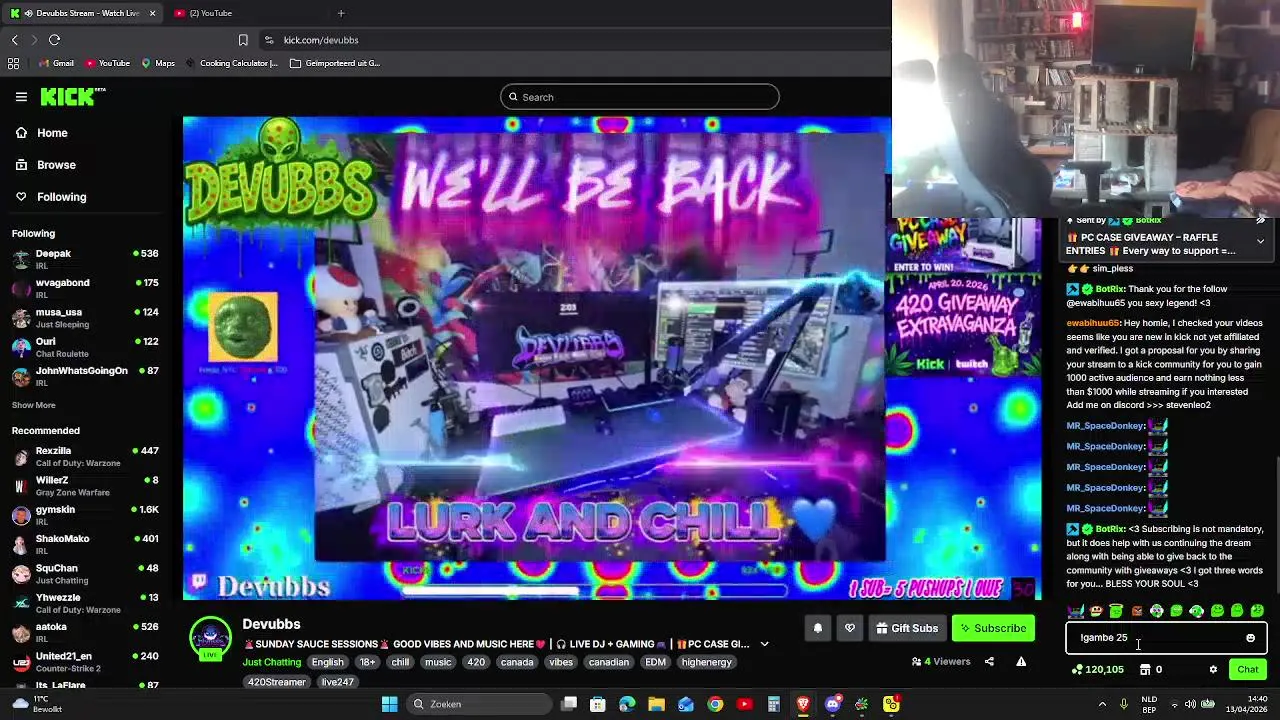
Task: Select the 420 tag
Action: click(x=476, y=662)
